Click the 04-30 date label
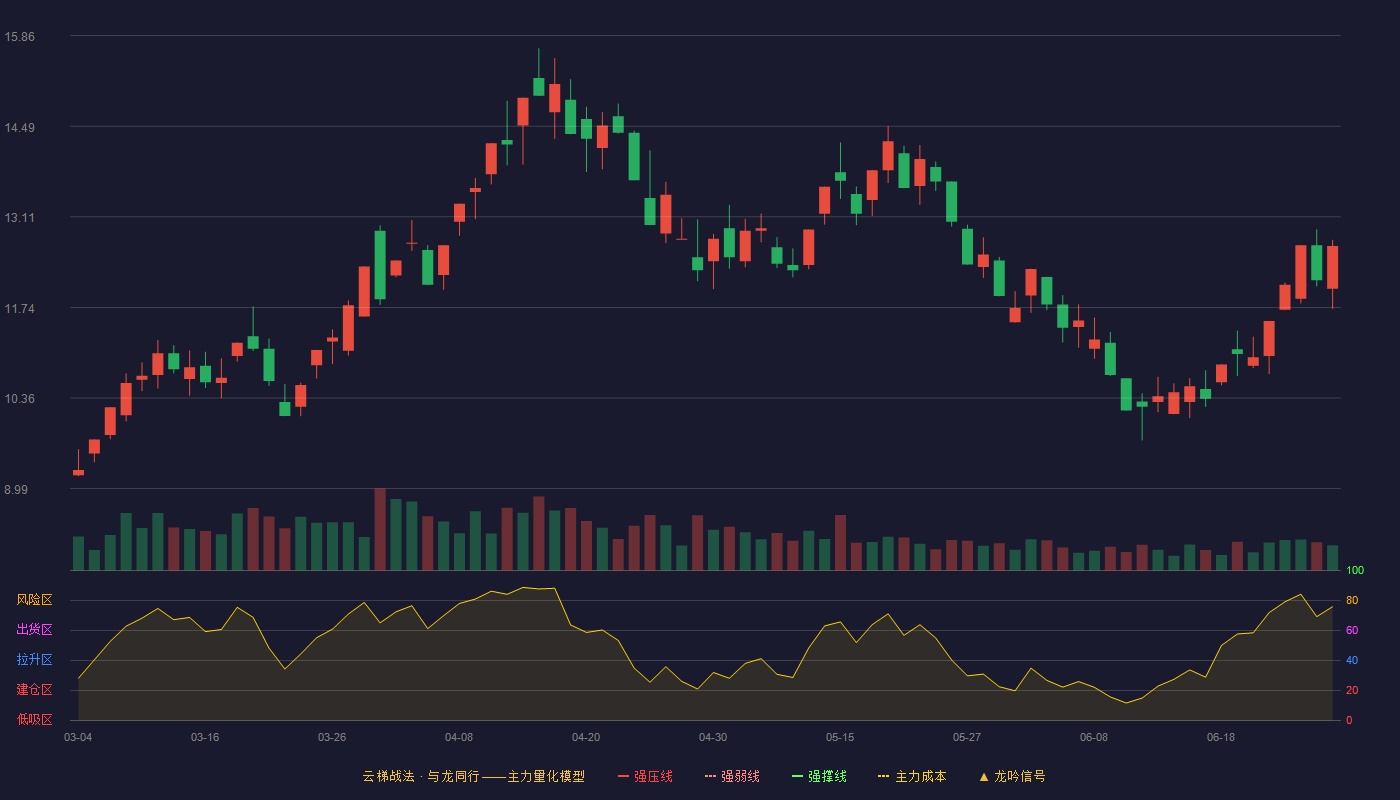Viewport: 1400px width, 800px height. pyautogui.click(x=713, y=737)
